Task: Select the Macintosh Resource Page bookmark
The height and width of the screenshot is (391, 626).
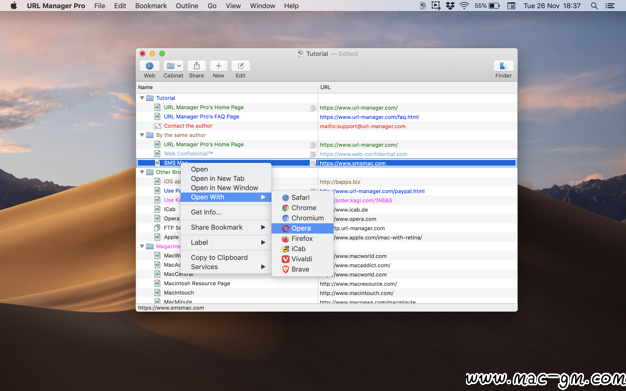Action: click(x=197, y=284)
